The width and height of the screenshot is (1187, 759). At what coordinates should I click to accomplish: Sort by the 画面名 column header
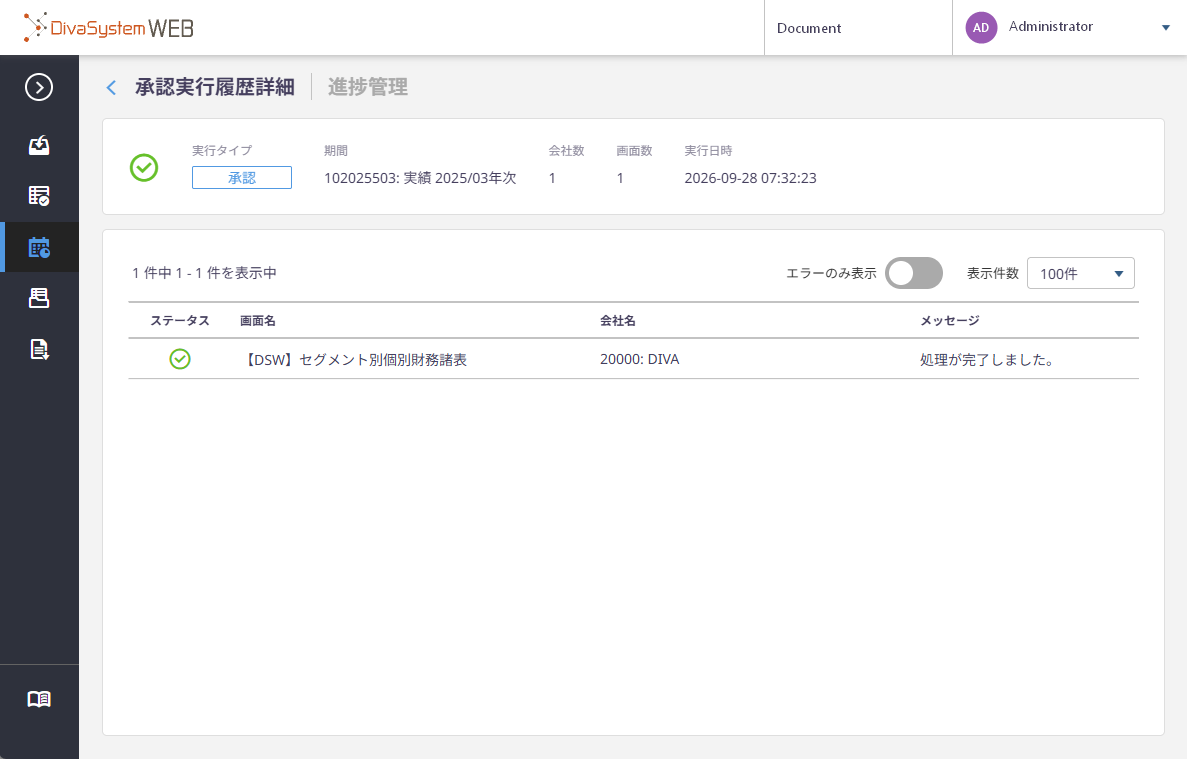(x=257, y=321)
